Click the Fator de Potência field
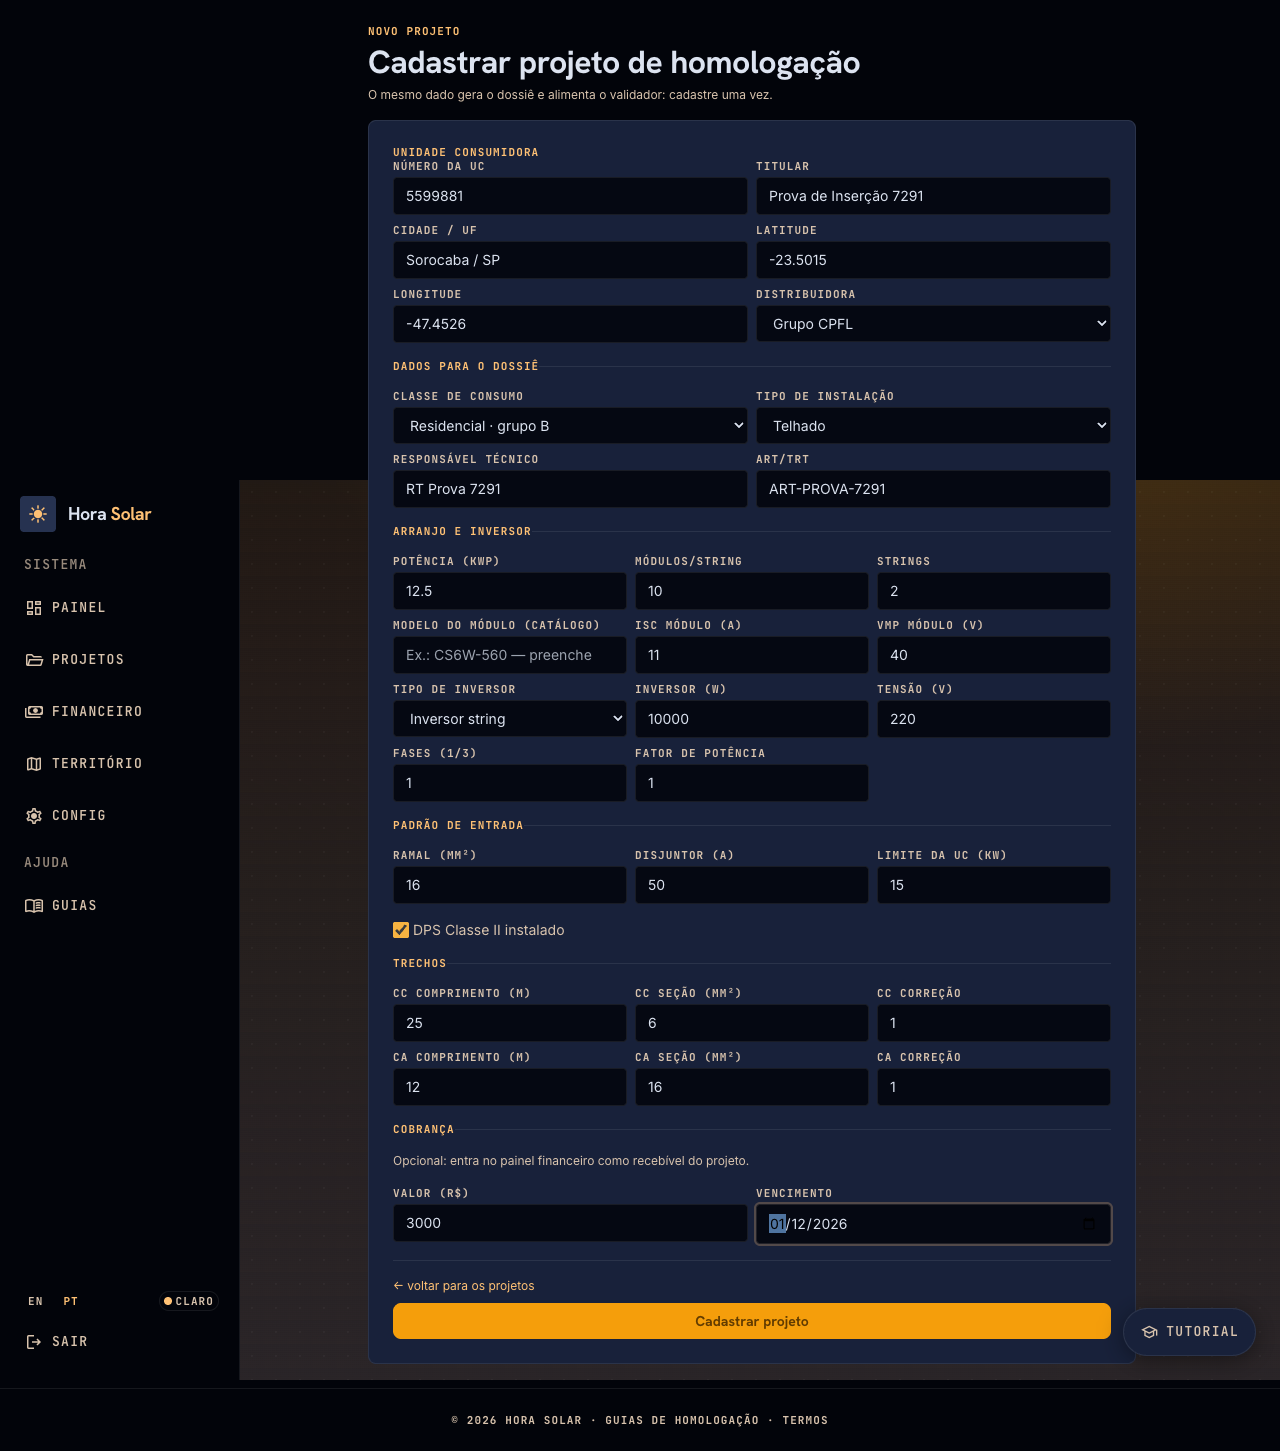This screenshot has width=1280, height=1451. click(752, 783)
